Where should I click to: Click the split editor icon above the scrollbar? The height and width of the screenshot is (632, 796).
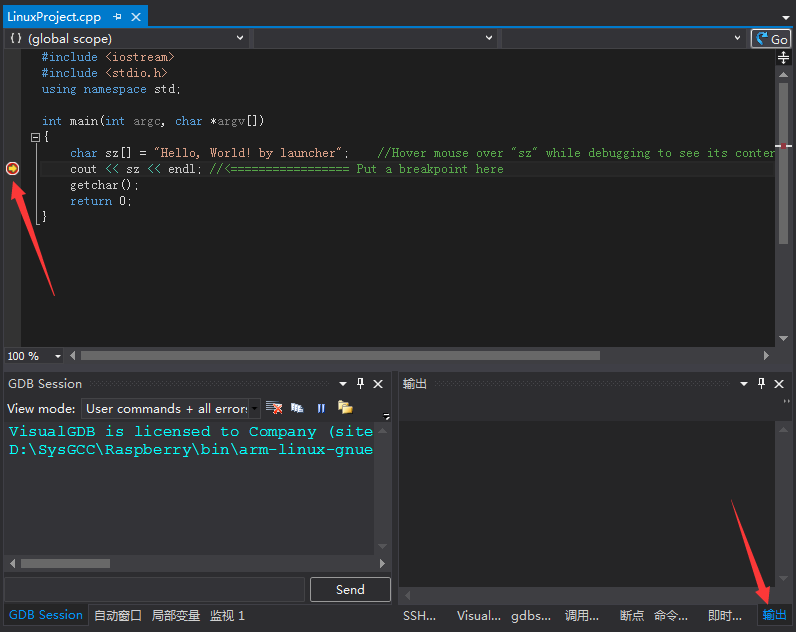click(x=783, y=58)
